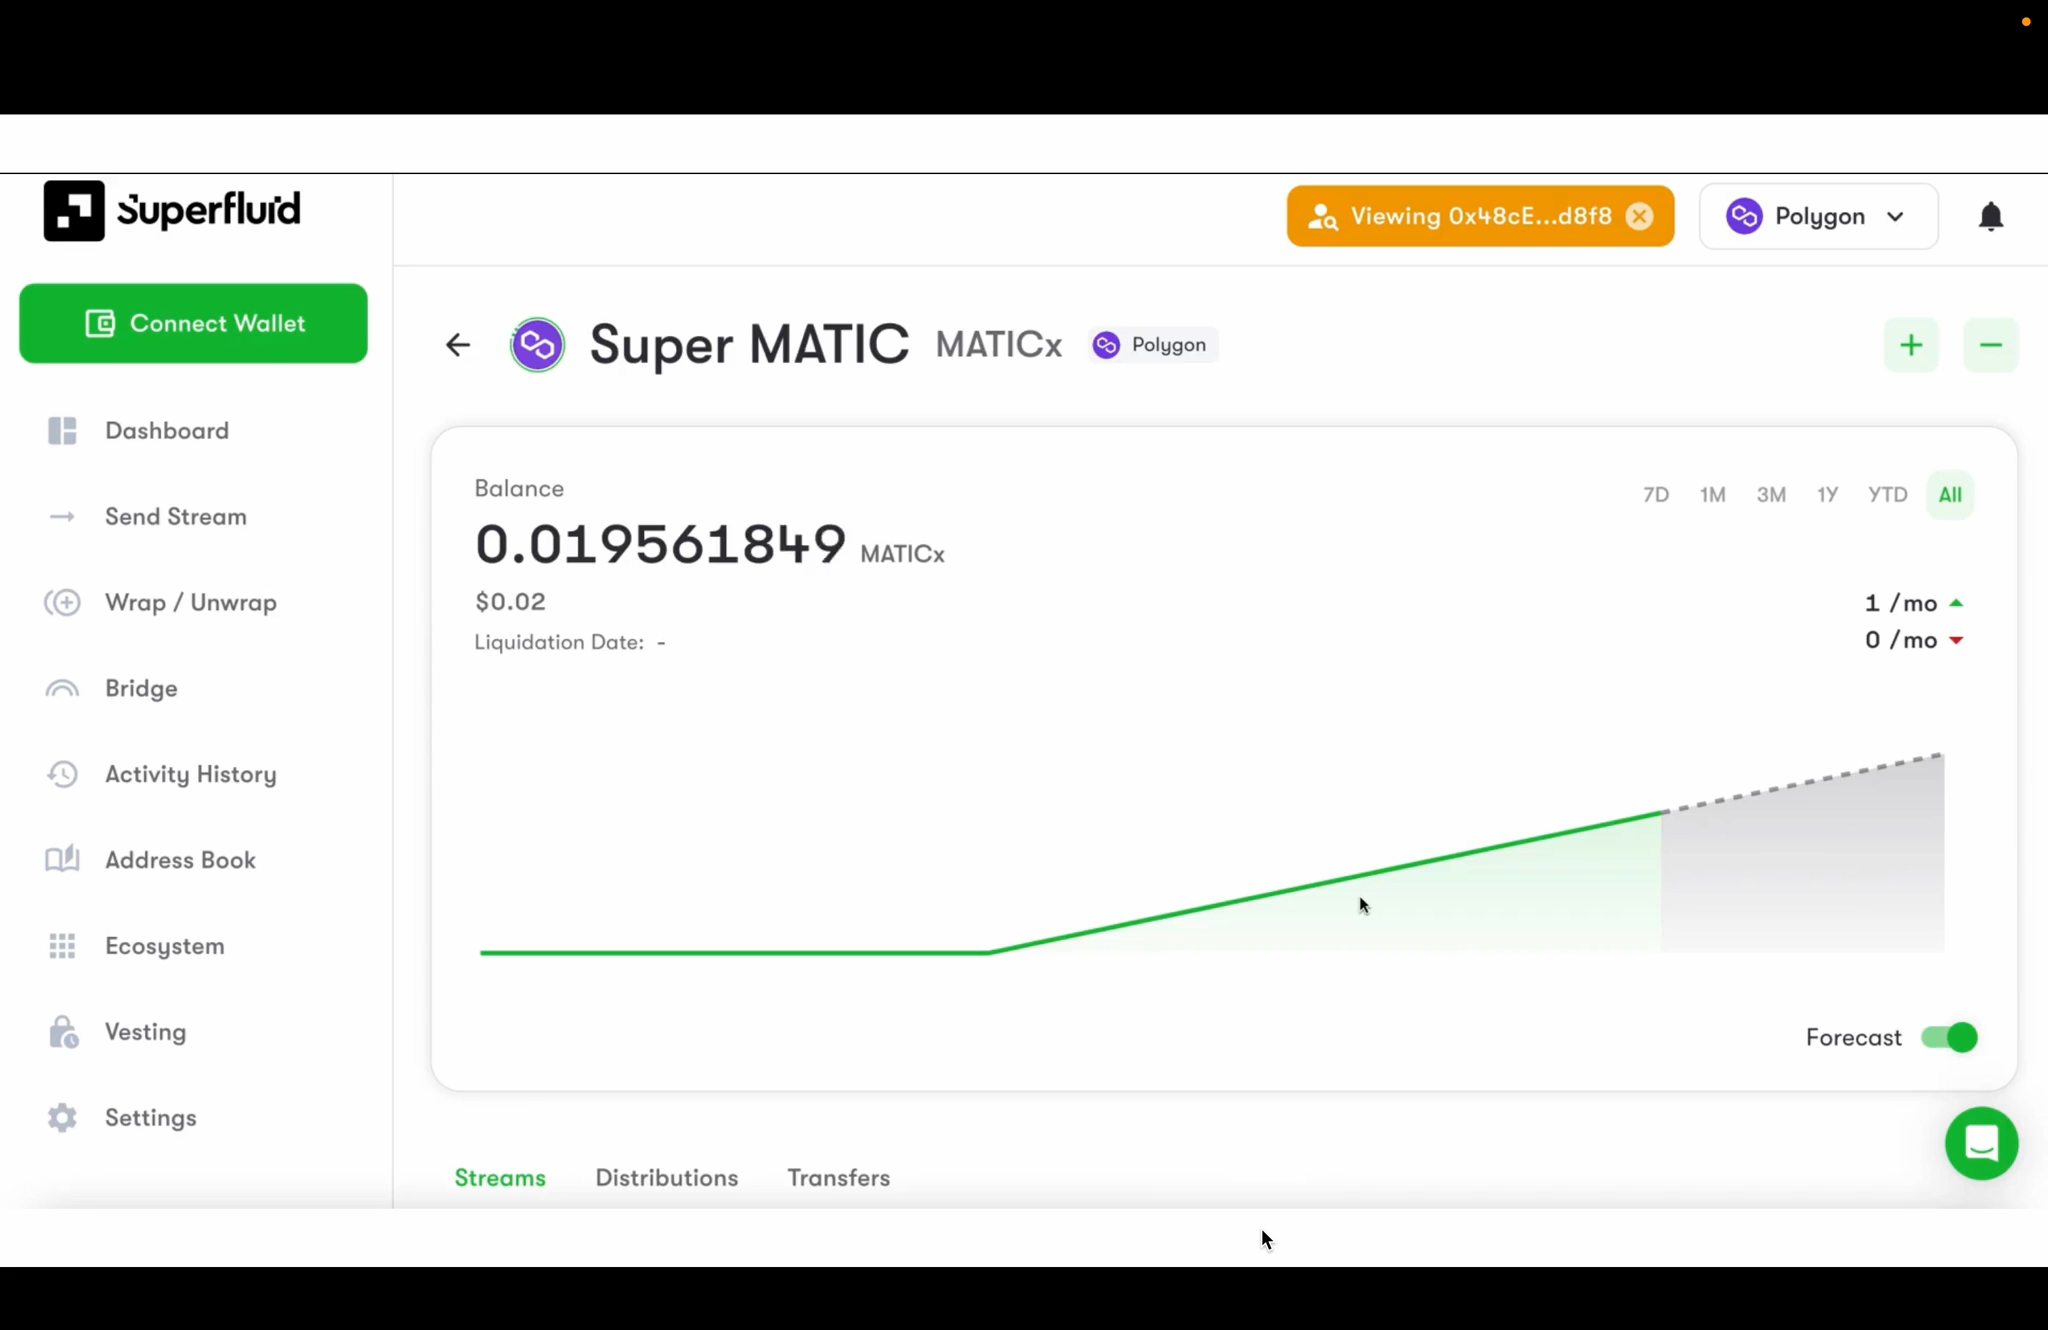
Task: Switch to the Distributions tab
Action: 667,1178
